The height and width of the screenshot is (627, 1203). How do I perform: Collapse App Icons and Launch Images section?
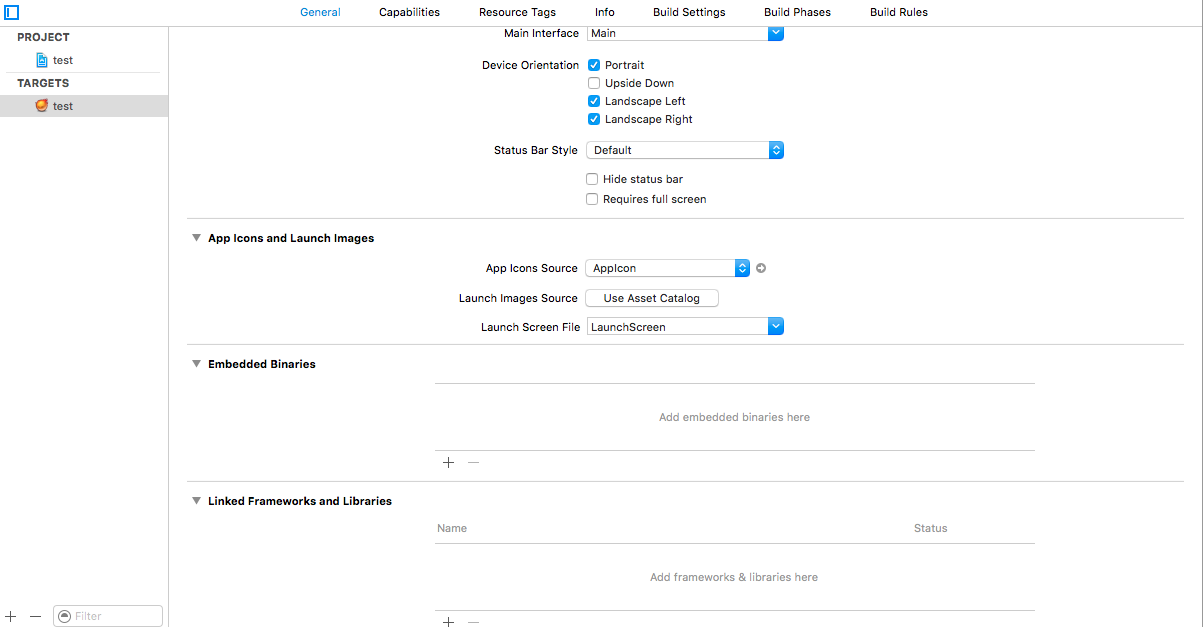[197, 238]
